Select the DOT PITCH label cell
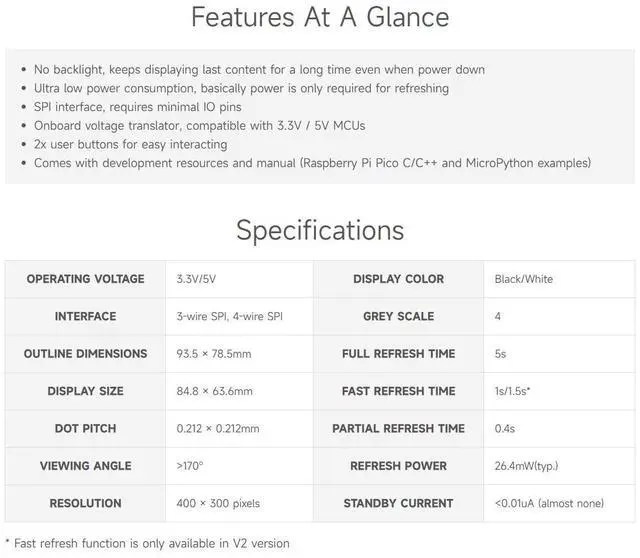640x558 pixels. pos(85,428)
